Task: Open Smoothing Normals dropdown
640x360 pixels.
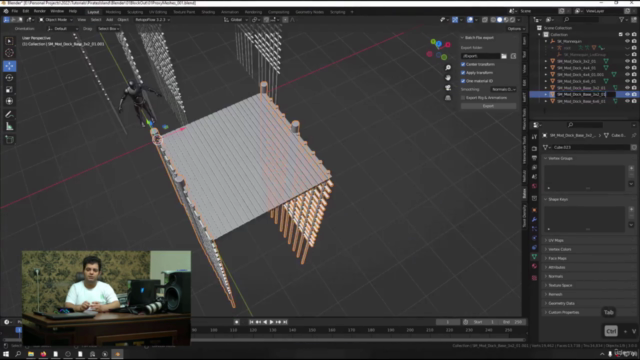Action: (504, 89)
